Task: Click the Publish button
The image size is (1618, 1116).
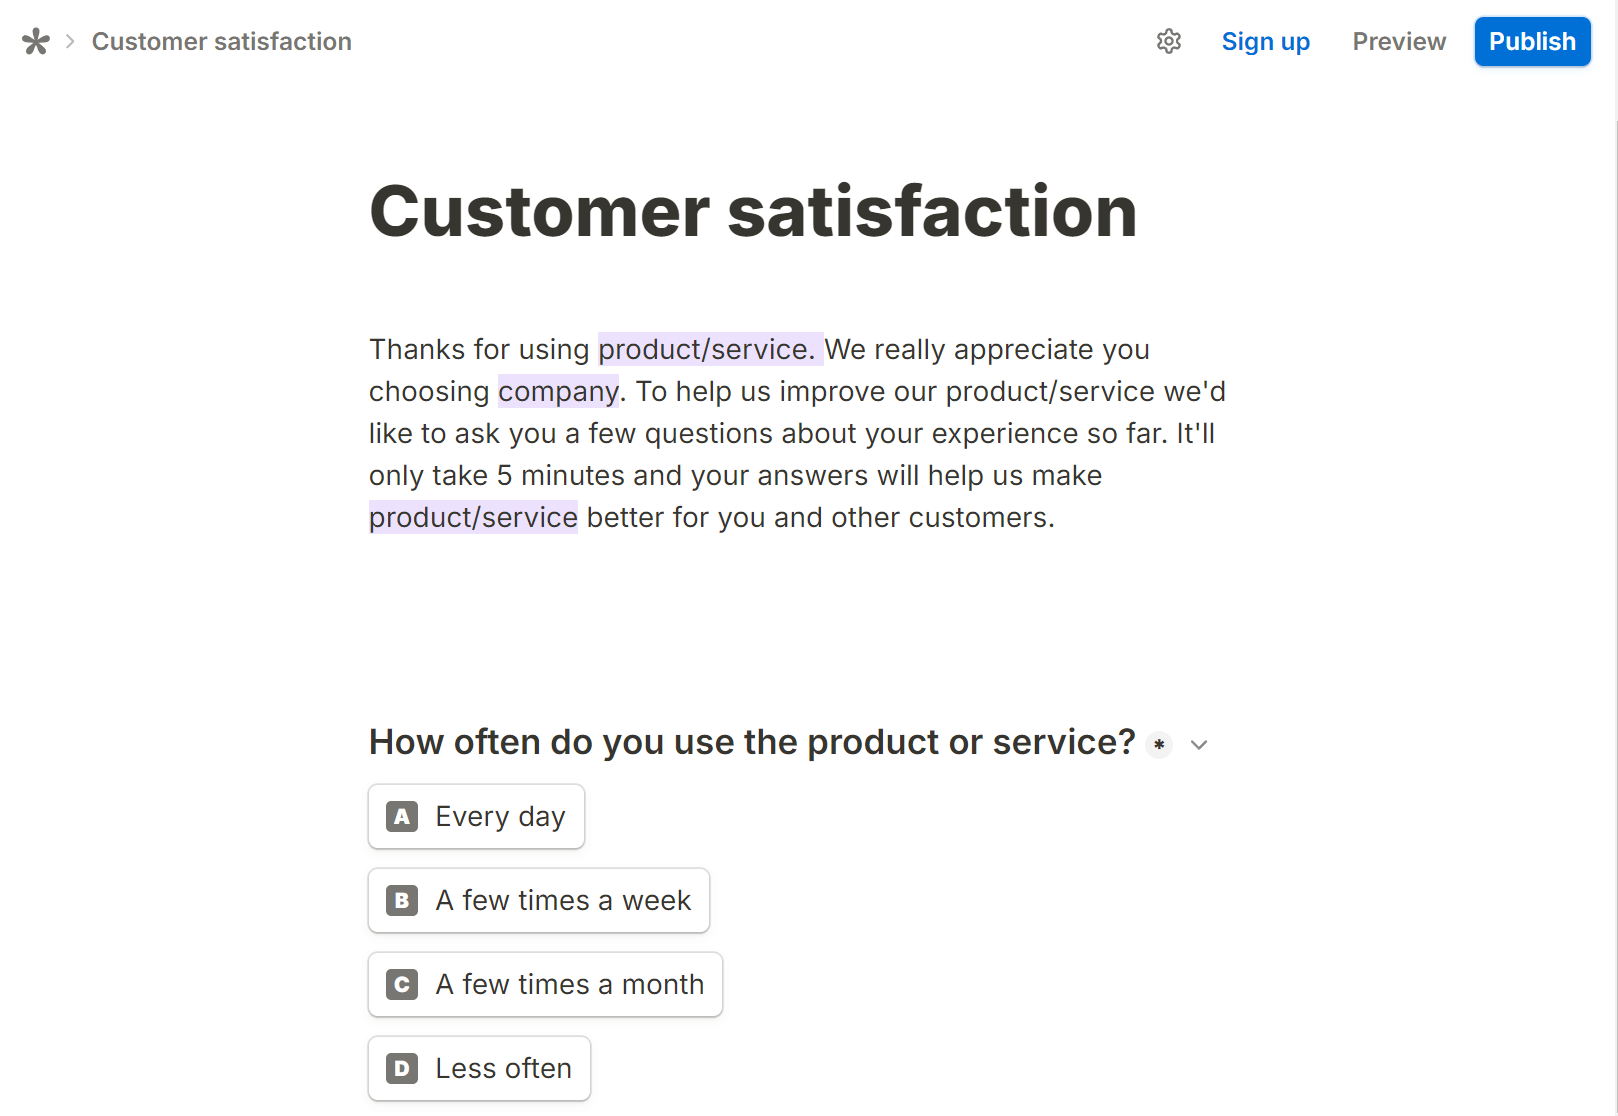Action: [1532, 41]
